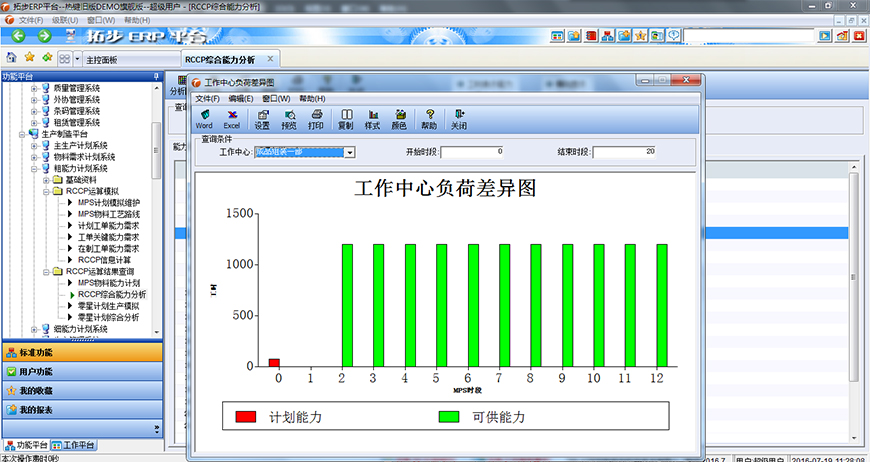Click the red 计划能力 legend swatch

(246, 416)
